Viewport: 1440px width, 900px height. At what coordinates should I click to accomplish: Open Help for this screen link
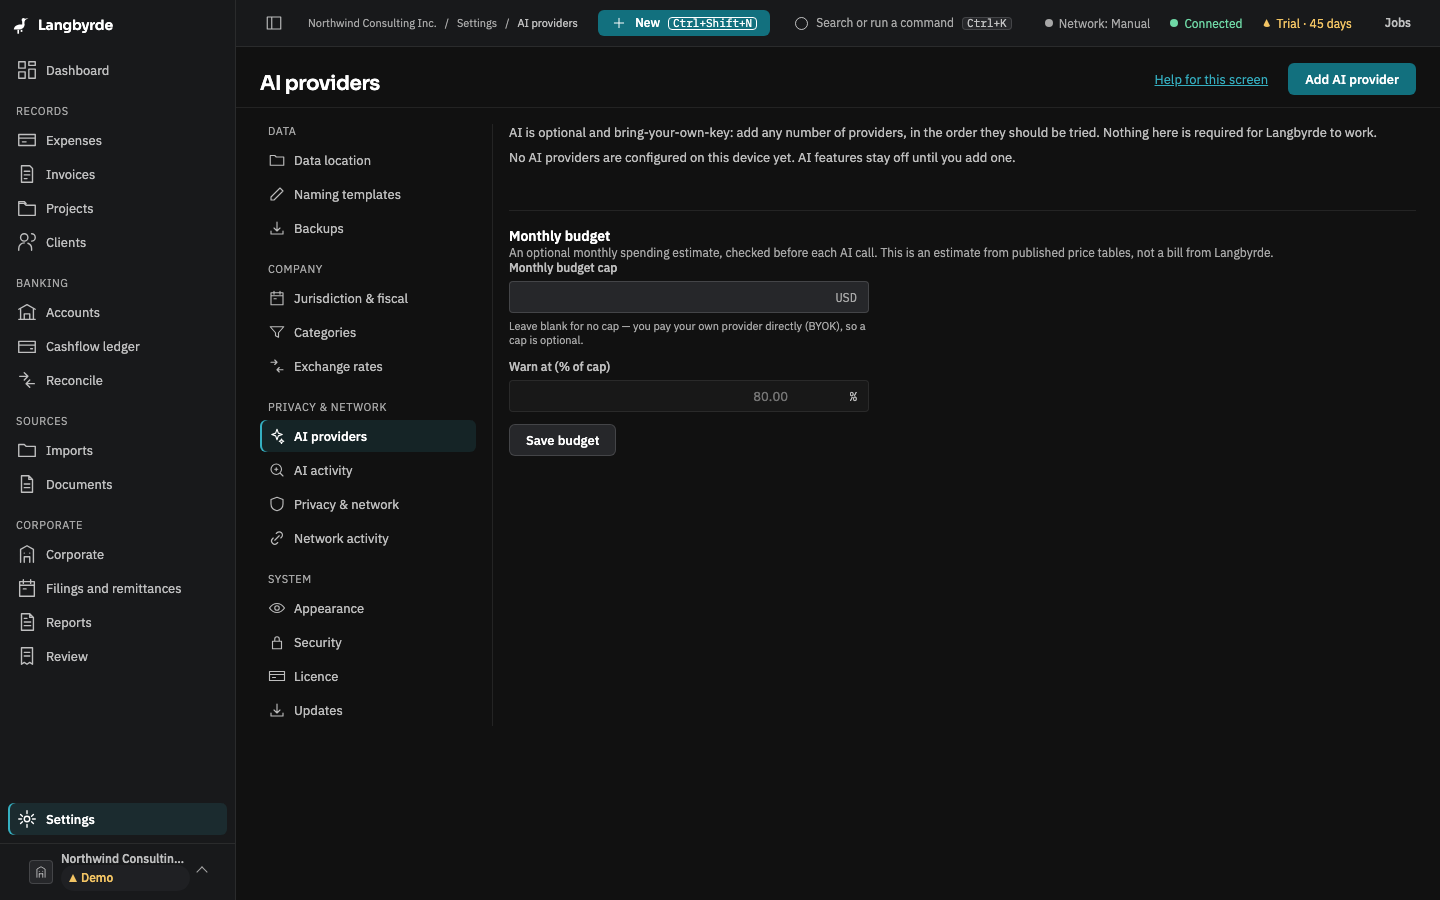coord(1211,79)
